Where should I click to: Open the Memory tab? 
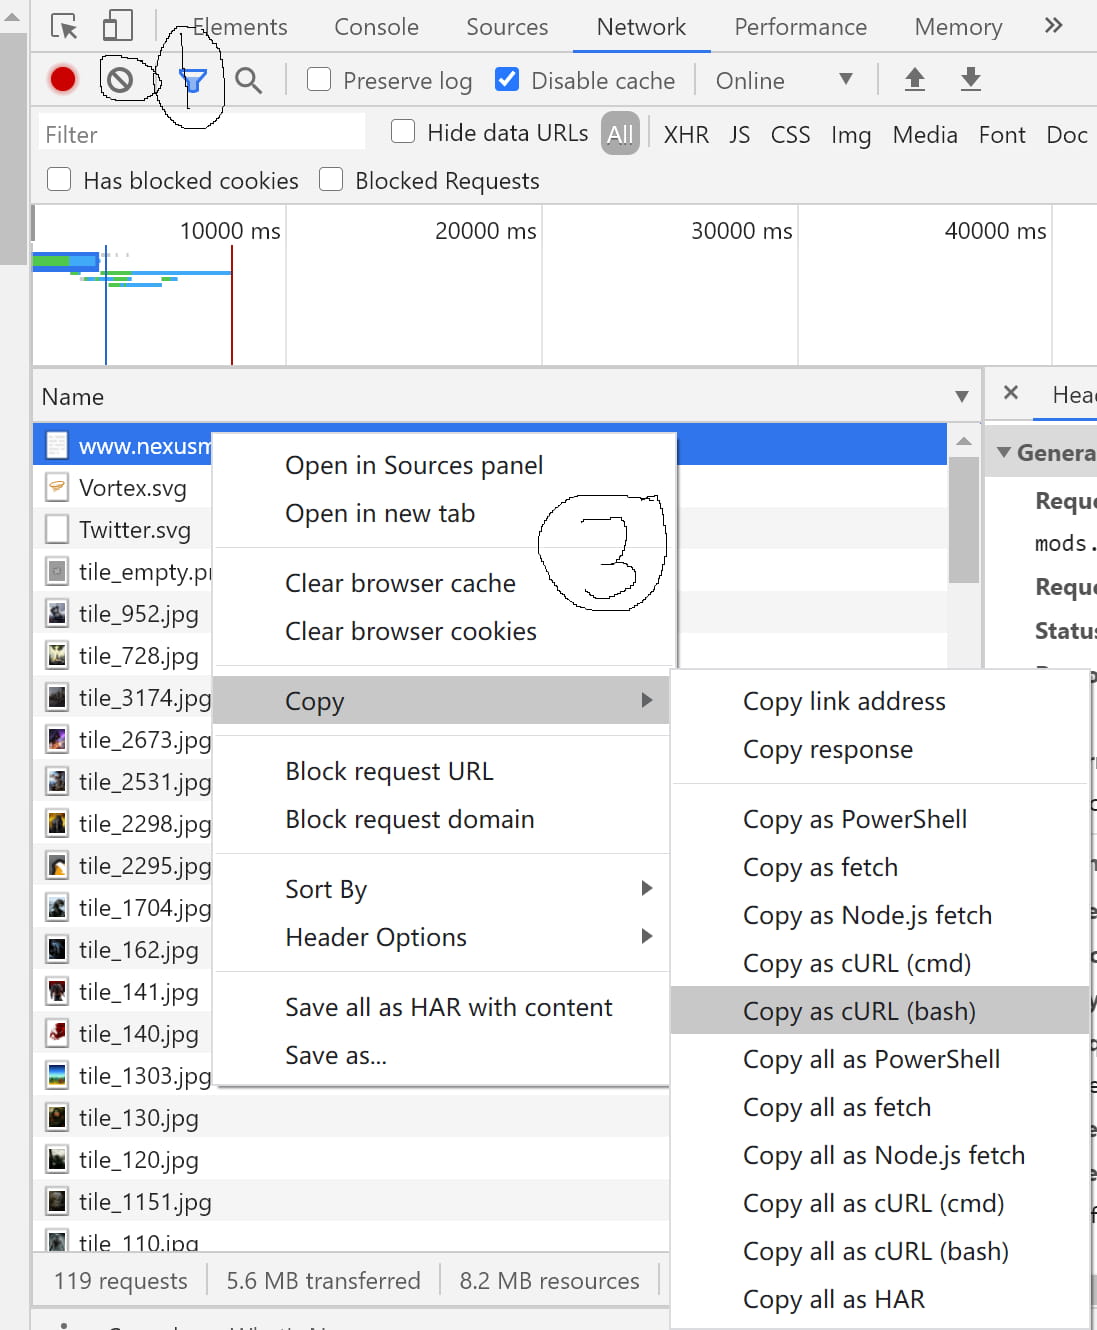958,27
